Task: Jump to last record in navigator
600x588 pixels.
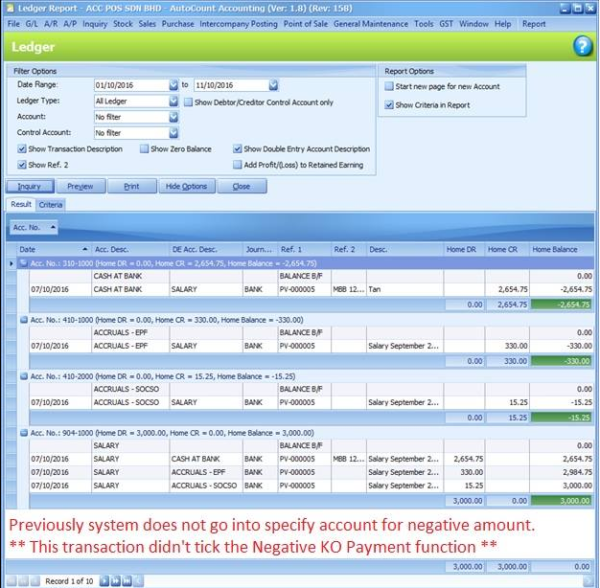Action: tap(127, 581)
